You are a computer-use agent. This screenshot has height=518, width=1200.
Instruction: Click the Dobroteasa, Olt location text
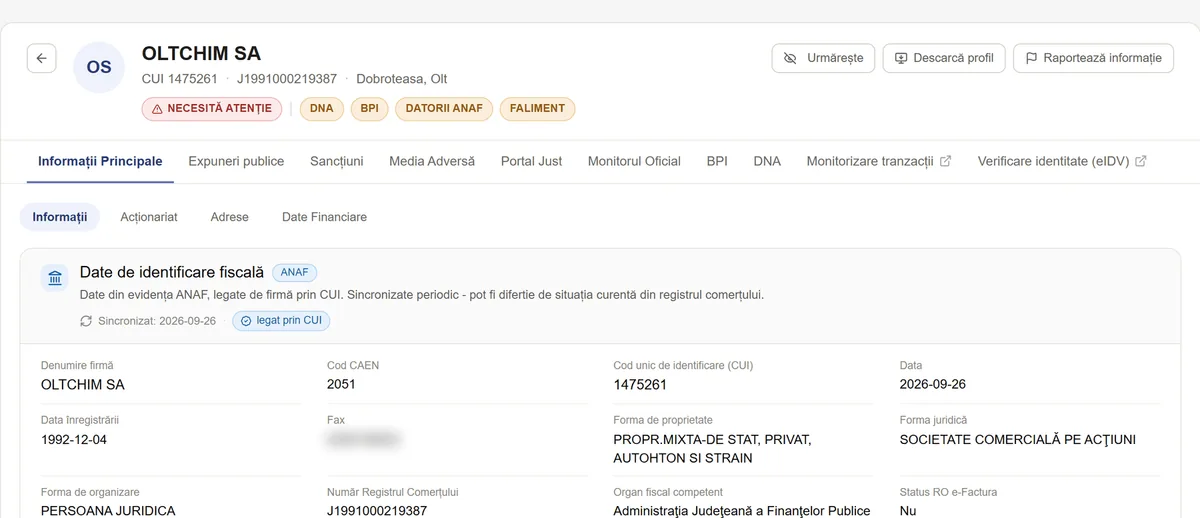coord(402,79)
